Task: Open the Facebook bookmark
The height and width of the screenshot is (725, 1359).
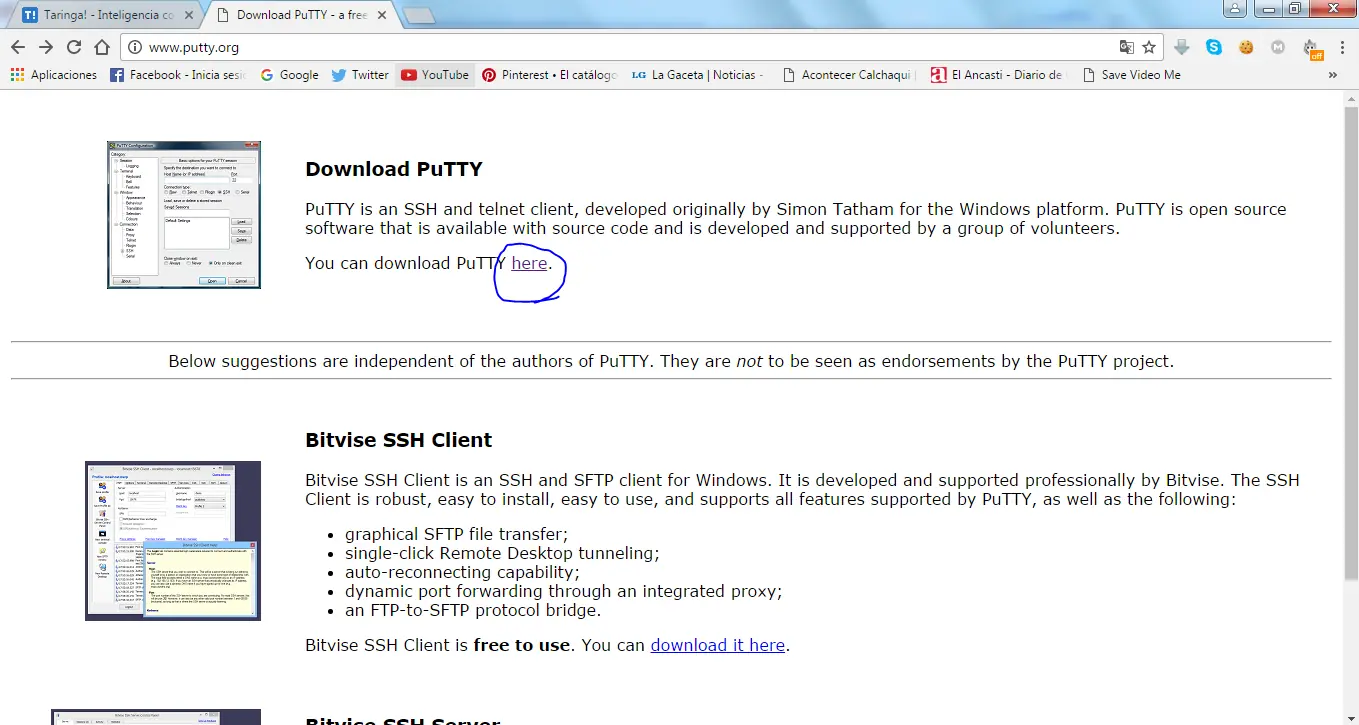Action: click(x=177, y=75)
